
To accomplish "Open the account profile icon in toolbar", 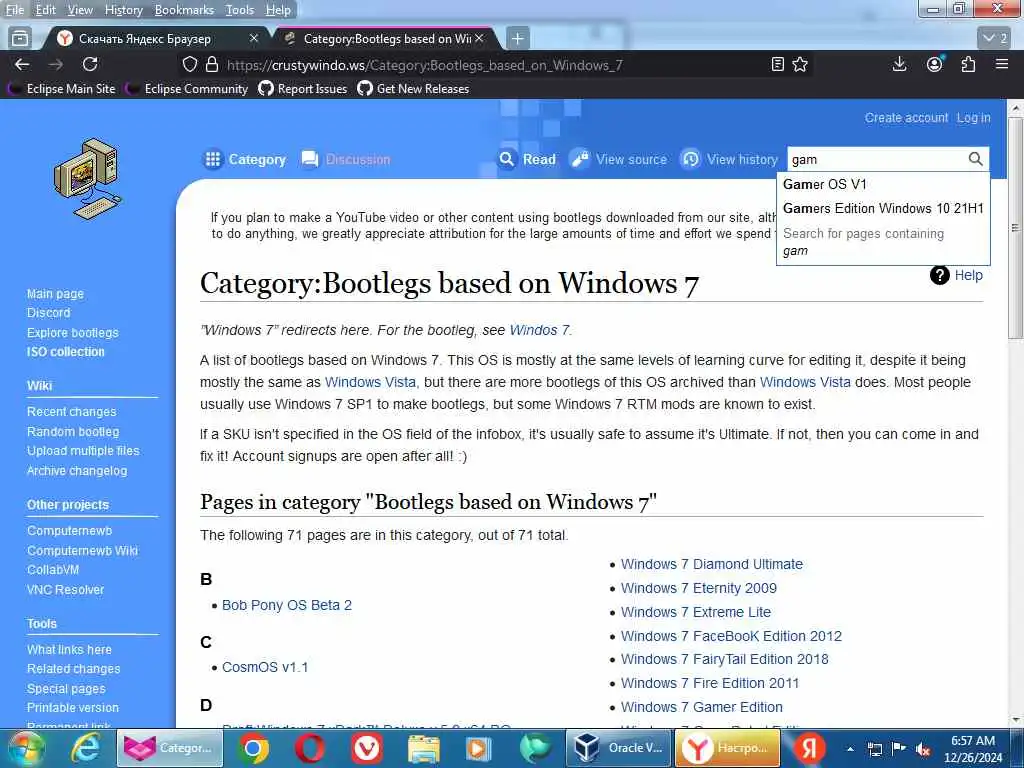I will pyautogui.click(x=935, y=64).
